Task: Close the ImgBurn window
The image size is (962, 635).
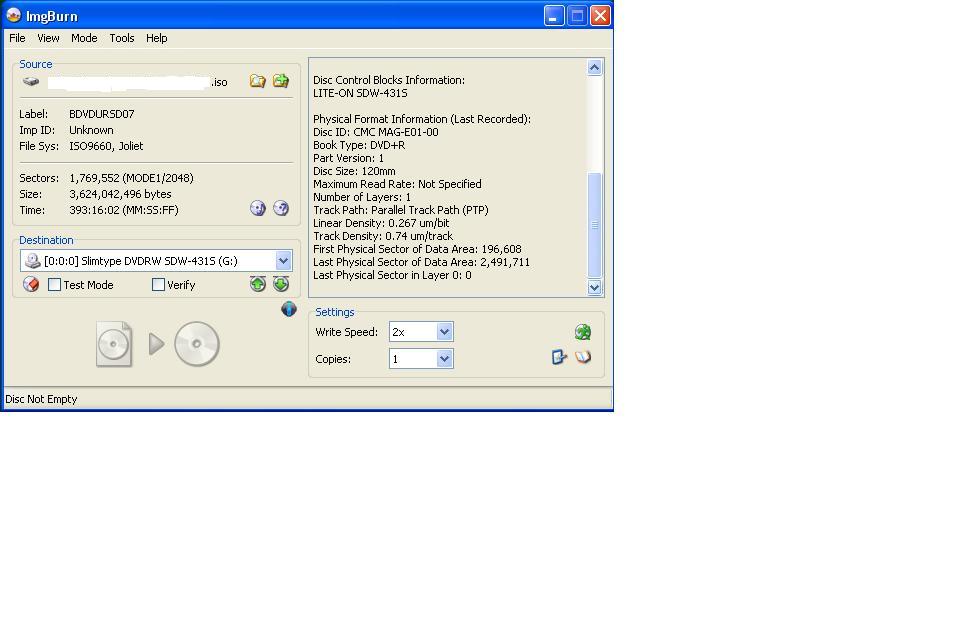Action: pyautogui.click(x=601, y=16)
